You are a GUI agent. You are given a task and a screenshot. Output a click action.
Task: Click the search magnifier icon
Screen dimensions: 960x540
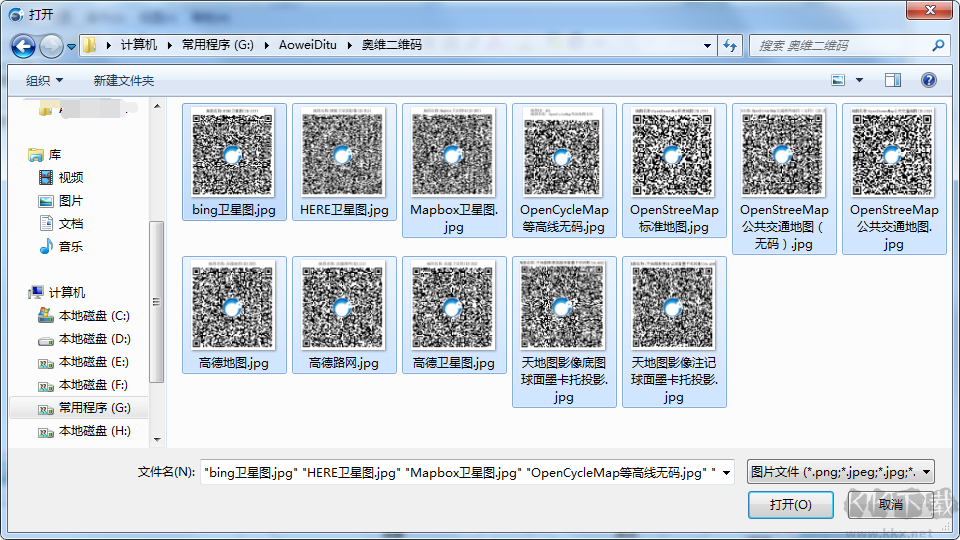click(x=938, y=46)
